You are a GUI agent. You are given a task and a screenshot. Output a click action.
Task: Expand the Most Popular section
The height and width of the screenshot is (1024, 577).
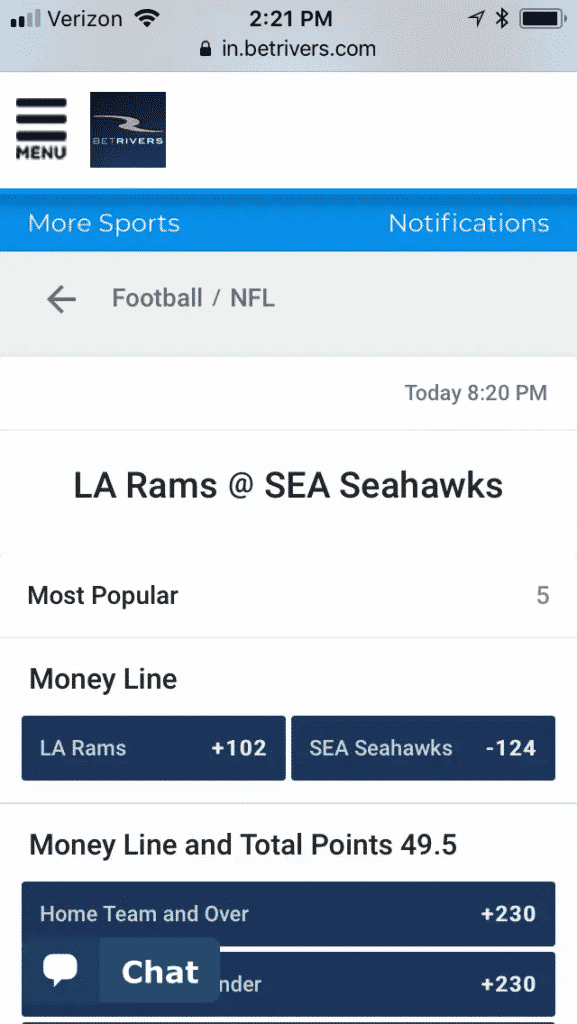pos(288,594)
